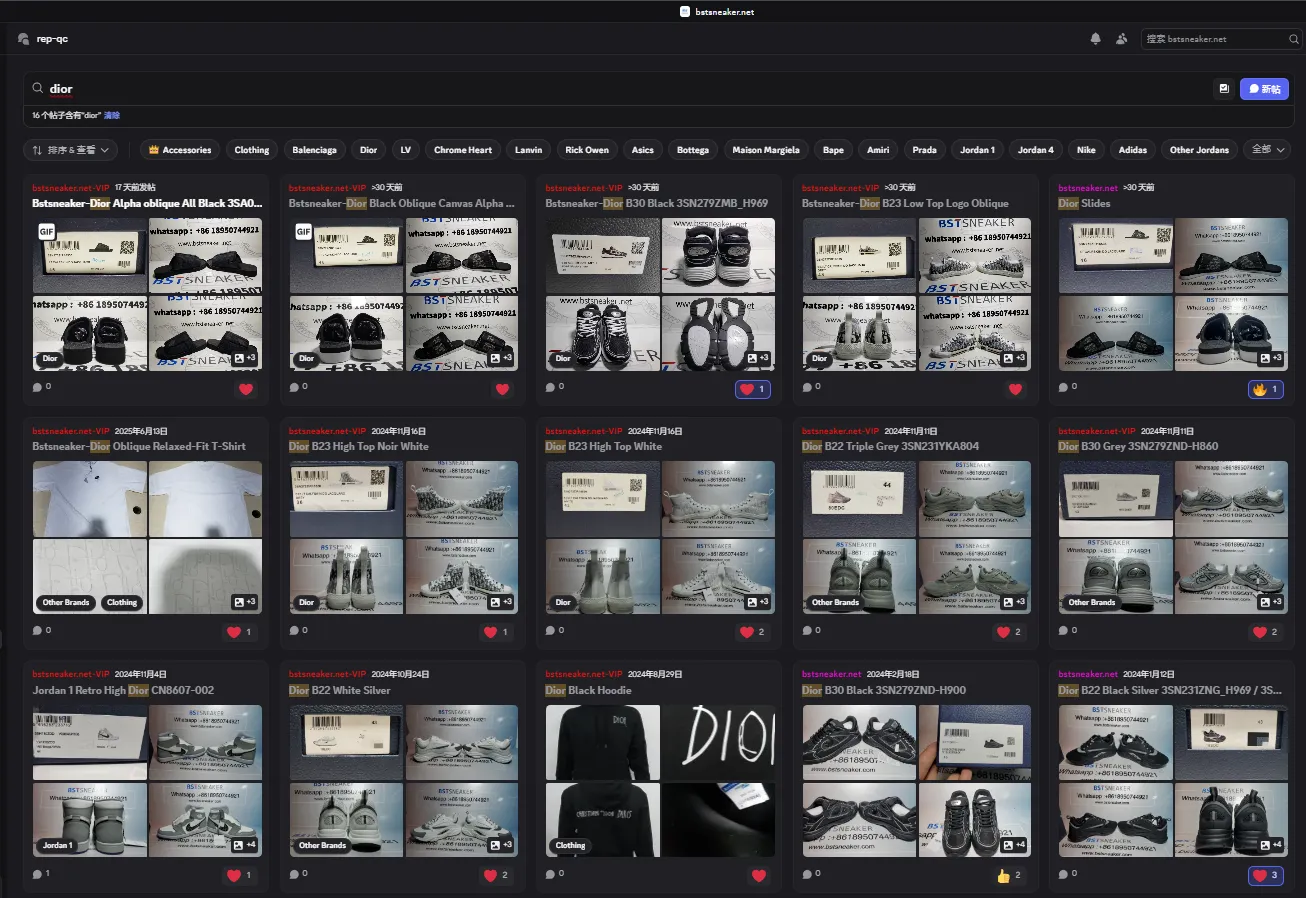Viewport: 1306px width, 898px height.
Task: Click the magnifier icon in server search
Action: pyautogui.click(x=1295, y=39)
